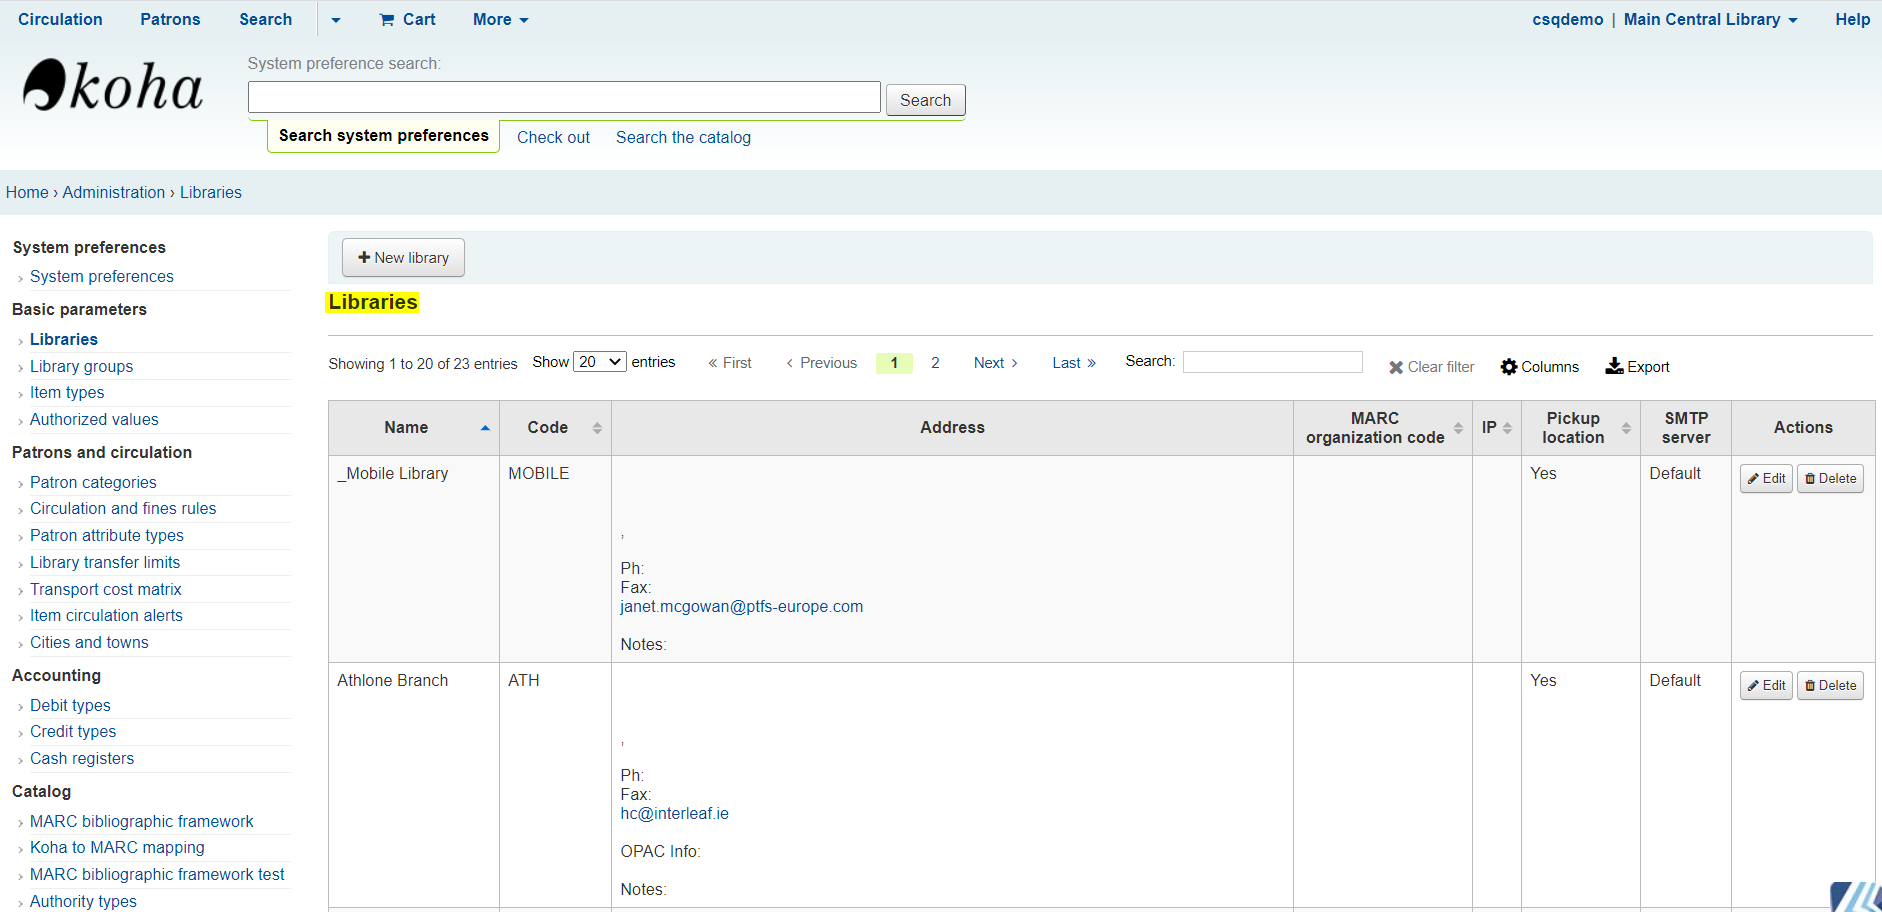Viewport: 1882px width, 912px height.
Task: Select Search system preferences tab
Action: [383, 136]
